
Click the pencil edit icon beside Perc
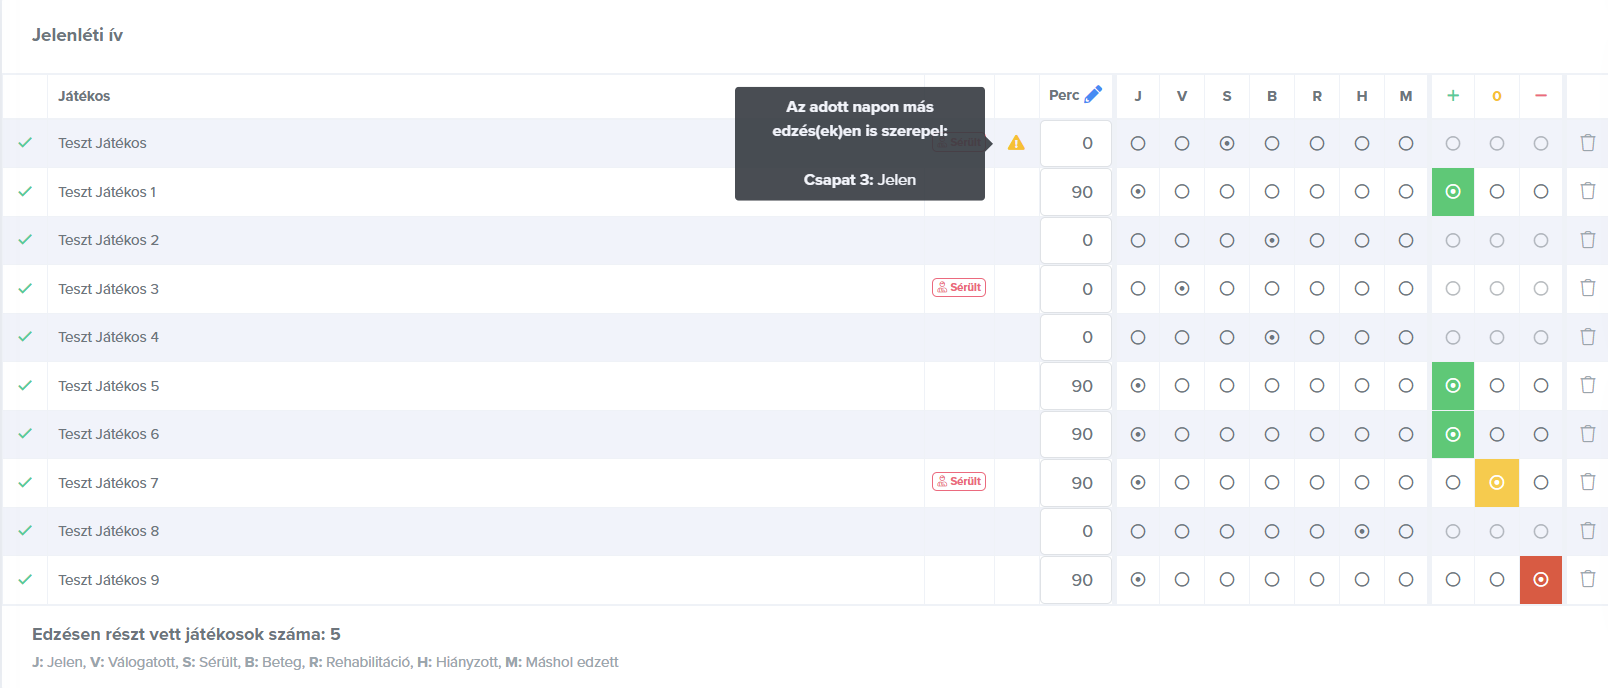coord(1093,94)
